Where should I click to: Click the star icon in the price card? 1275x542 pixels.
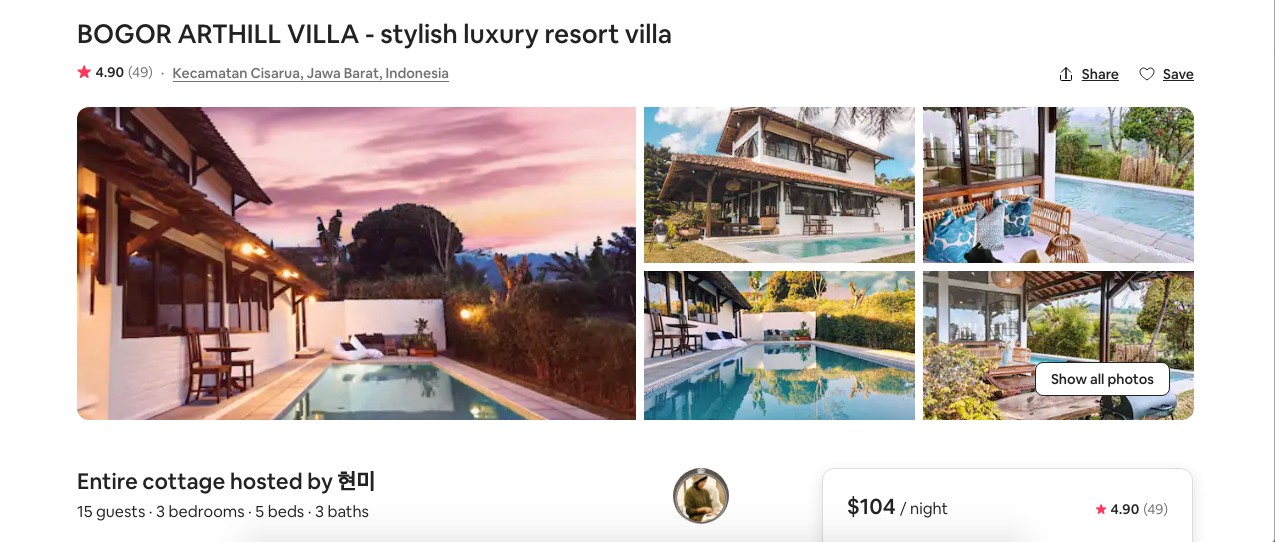[x=1101, y=509]
